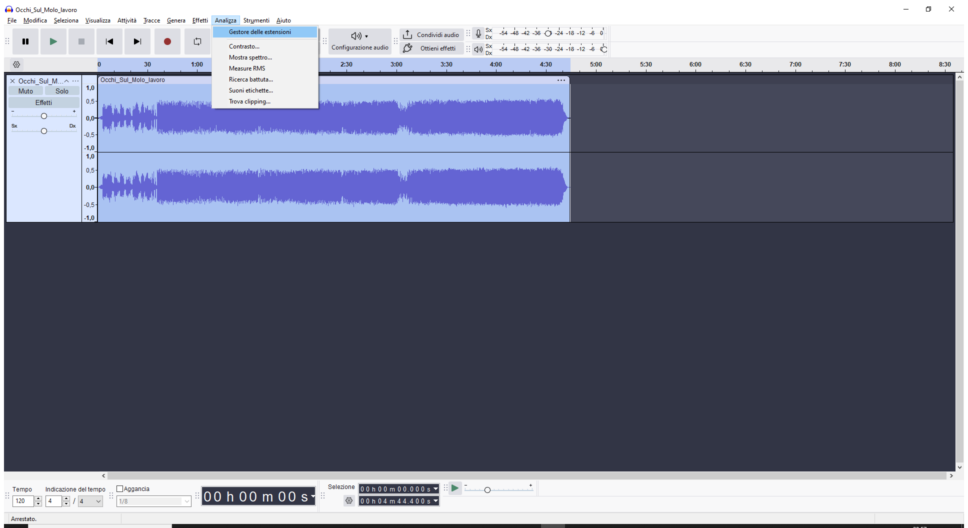Screen dimensions: 968x528
Task: Choose Contrasto... from the Analizza menu
Action: pos(265,46)
